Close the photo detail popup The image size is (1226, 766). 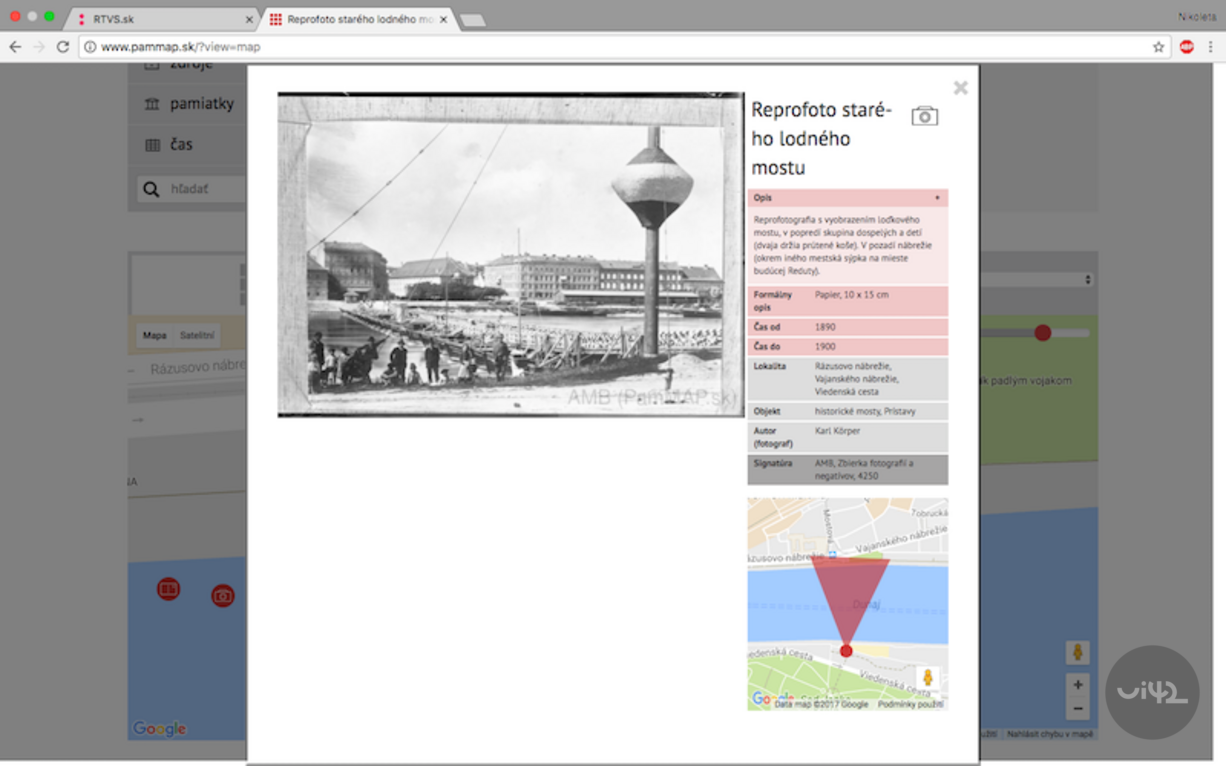960,88
